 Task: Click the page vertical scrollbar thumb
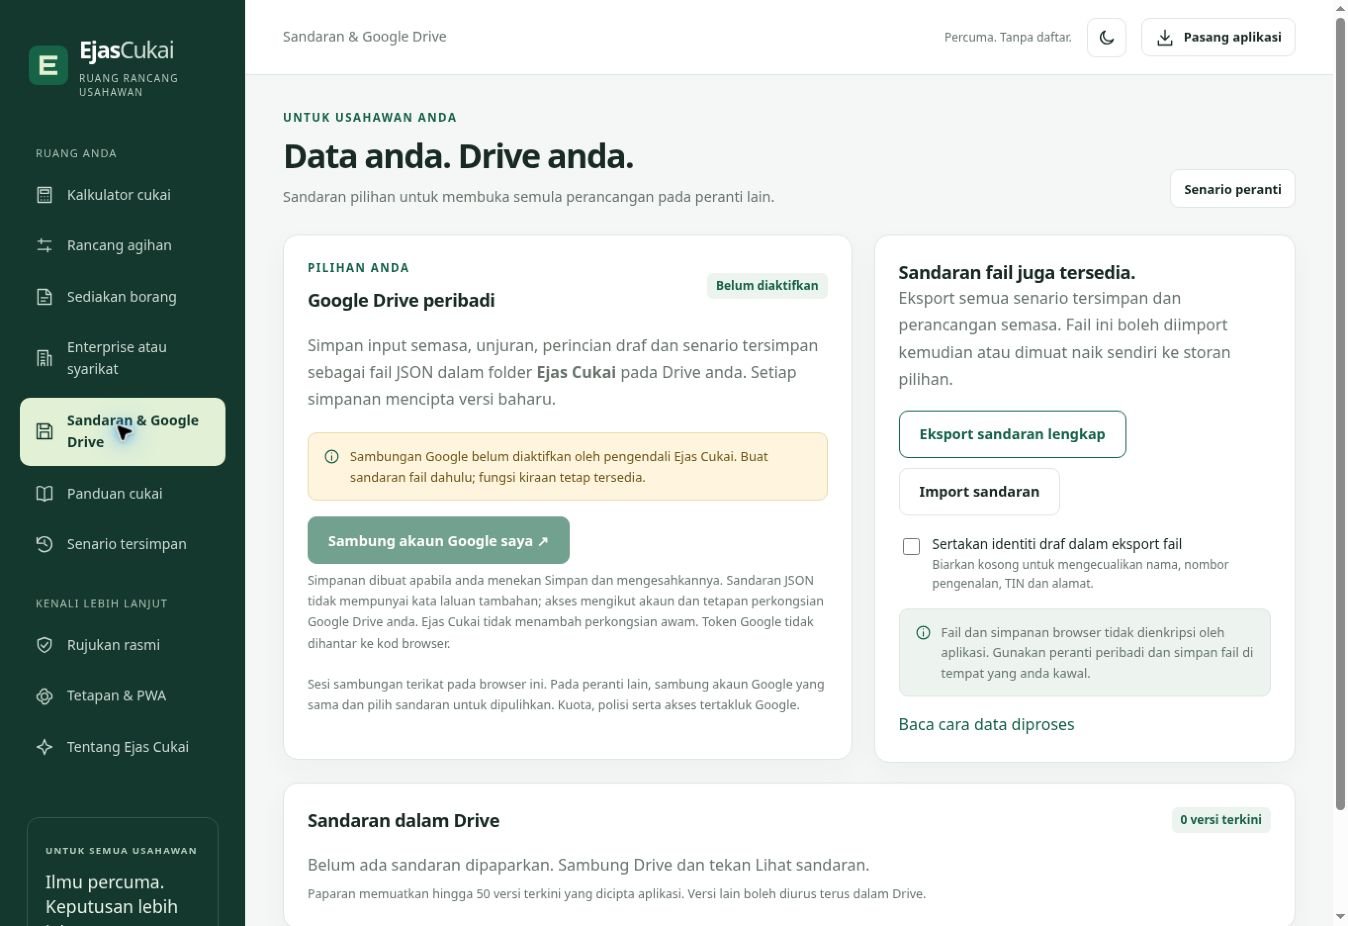[x=1341, y=413]
